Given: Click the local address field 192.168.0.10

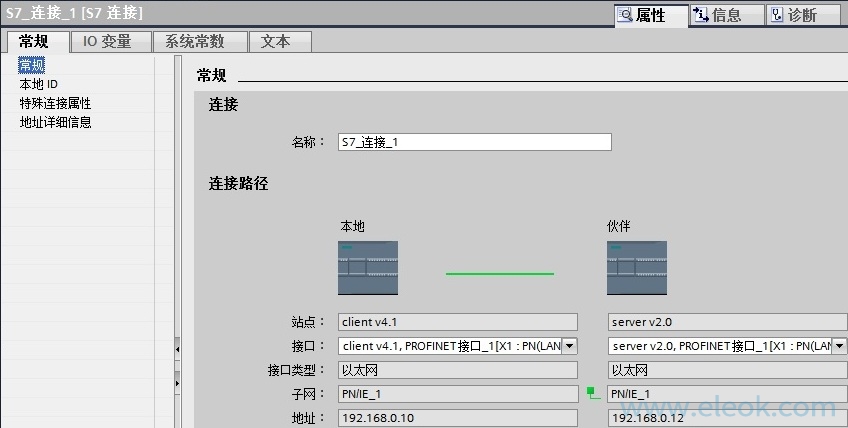Looking at the screenshot, I should [x=457, y=417].
